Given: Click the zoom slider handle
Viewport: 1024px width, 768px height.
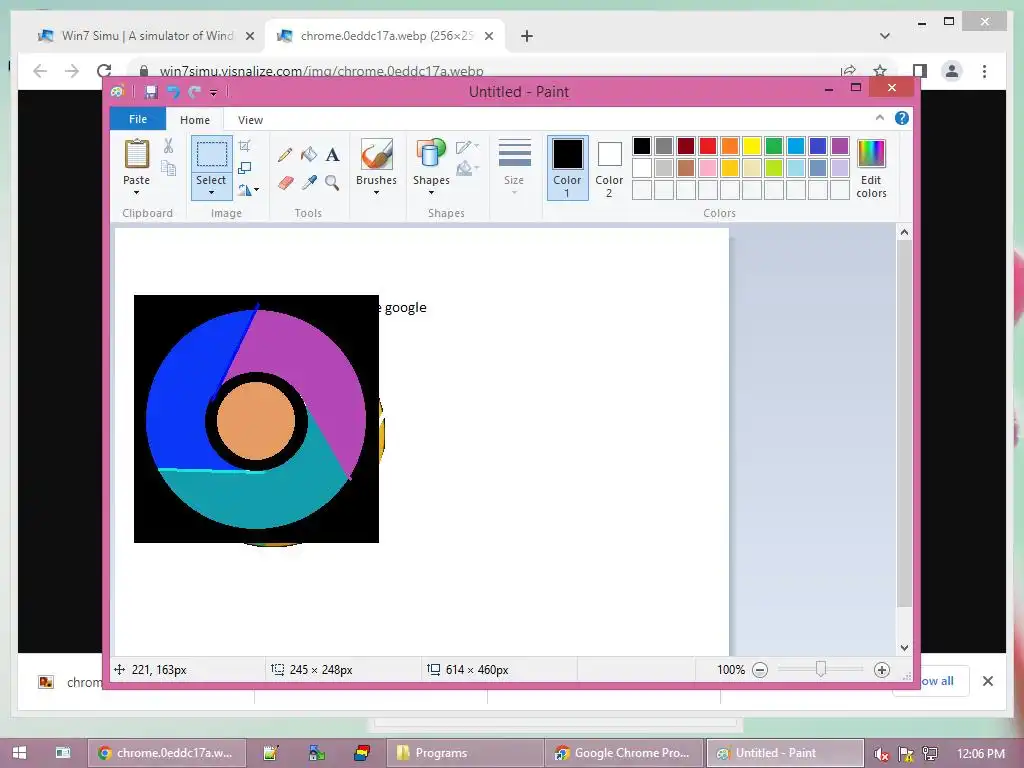Looking at the screenshot, I should tap(821, 669).
